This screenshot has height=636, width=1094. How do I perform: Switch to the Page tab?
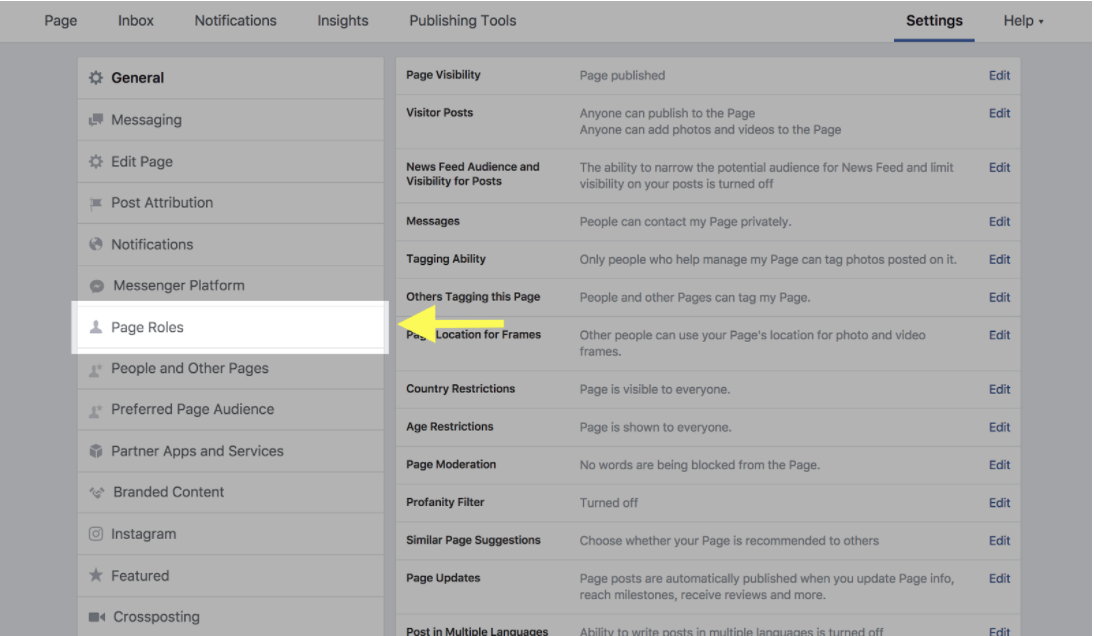point(61,21)
